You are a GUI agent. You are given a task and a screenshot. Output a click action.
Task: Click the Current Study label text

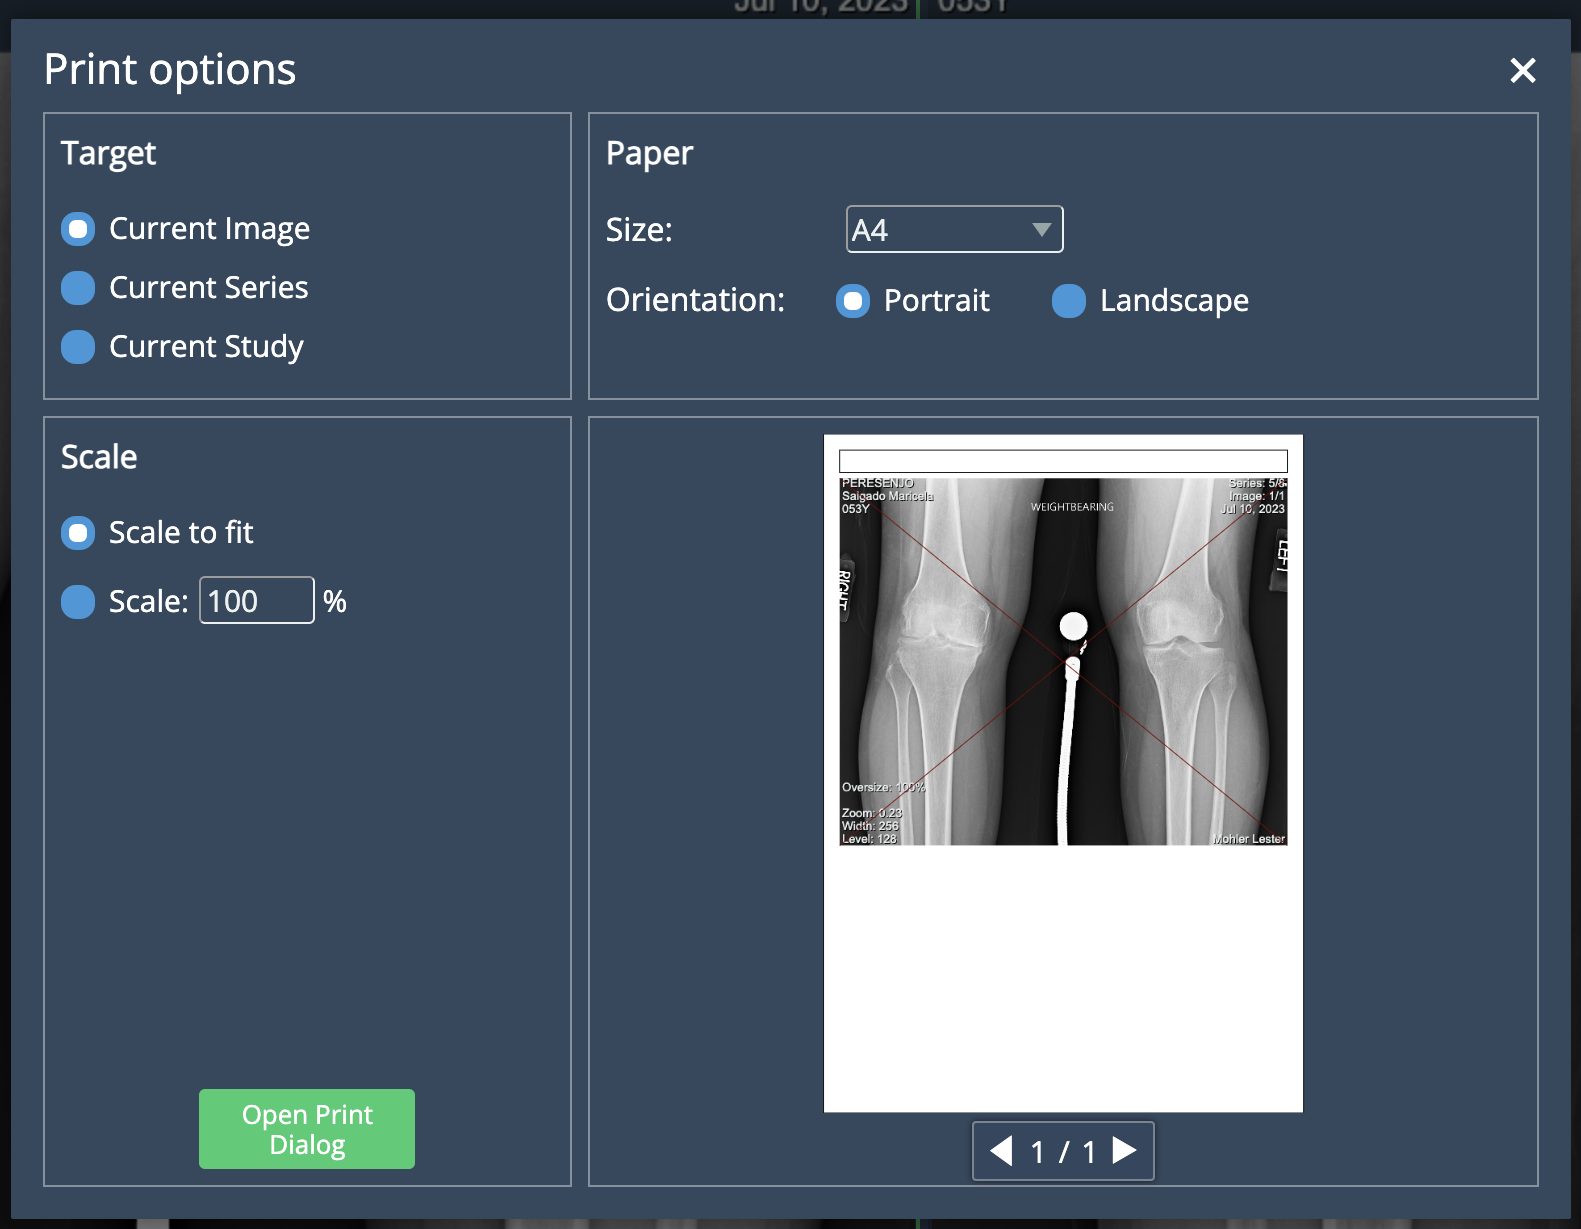point(206,347)
